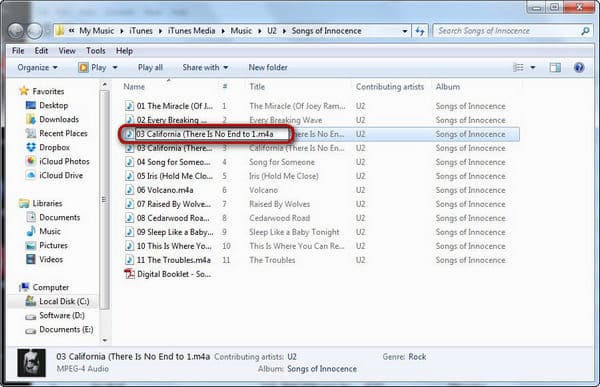Click the New folder button
600x387 pixels.
[x=268, y=68]
